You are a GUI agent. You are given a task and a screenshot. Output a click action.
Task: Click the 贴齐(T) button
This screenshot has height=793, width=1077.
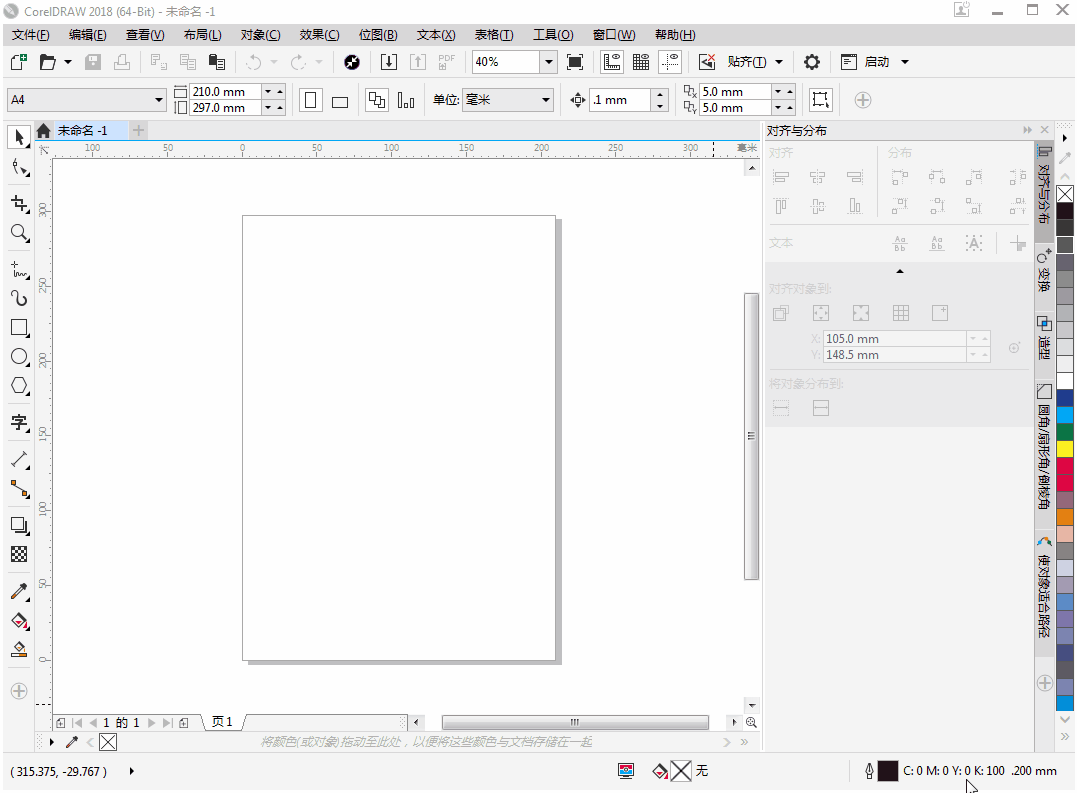click(x=747, y=62)
